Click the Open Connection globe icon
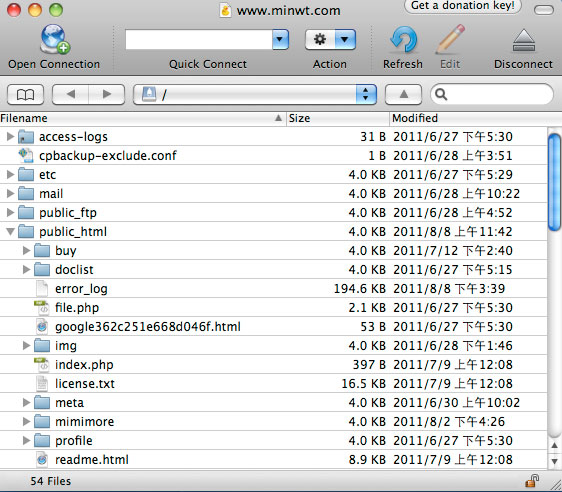The height and width of the screenshot is (492, 562). [55, 39]
